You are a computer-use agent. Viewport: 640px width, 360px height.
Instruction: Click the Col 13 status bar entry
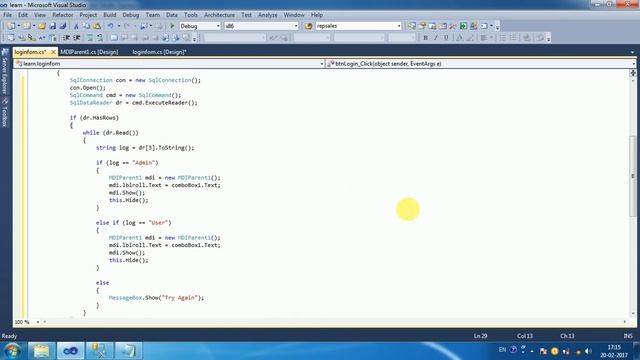pos(524,336)
